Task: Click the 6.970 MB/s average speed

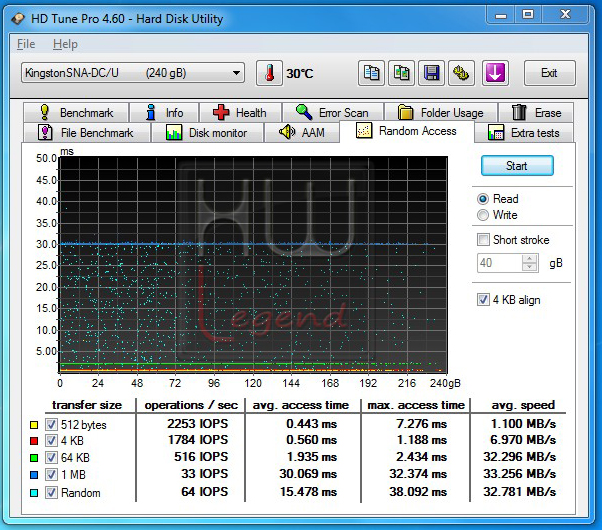Action: pos(523,440)
